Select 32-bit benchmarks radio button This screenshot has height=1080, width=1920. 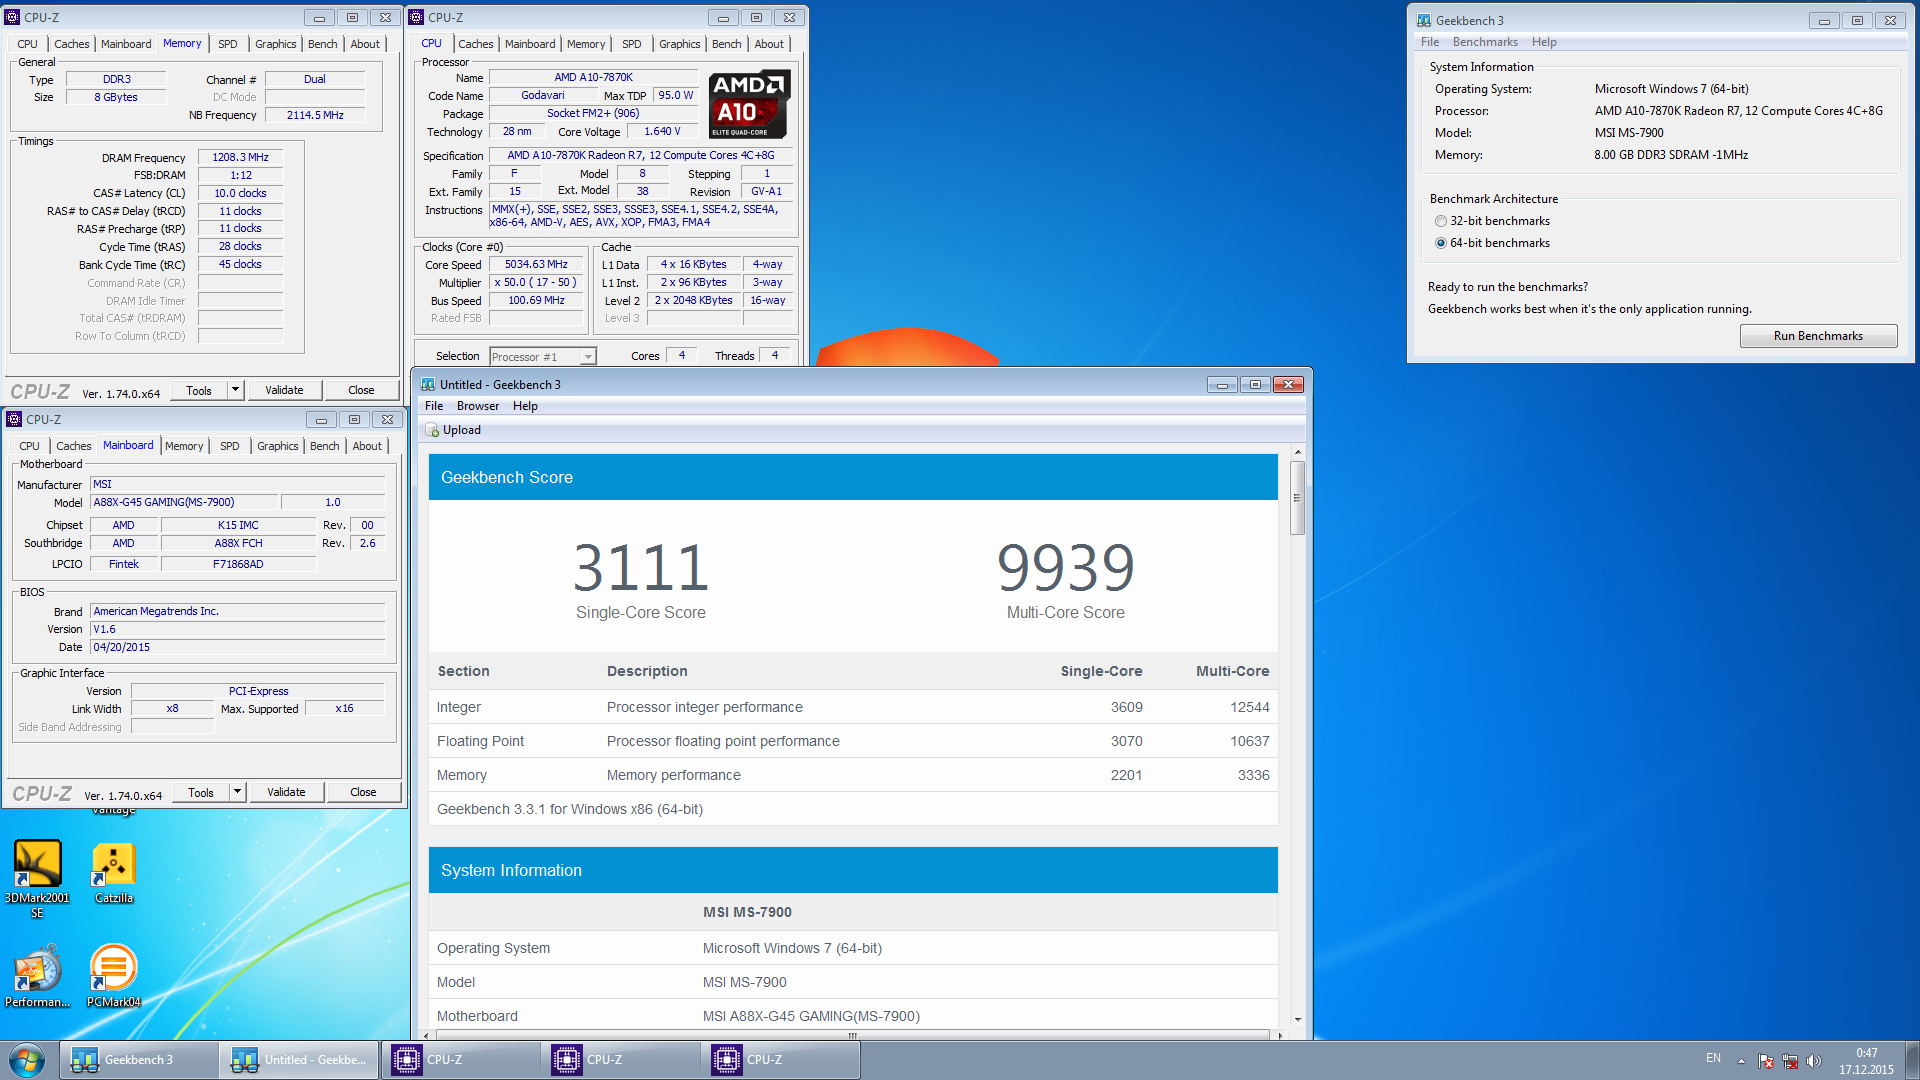click(1441, 221)
